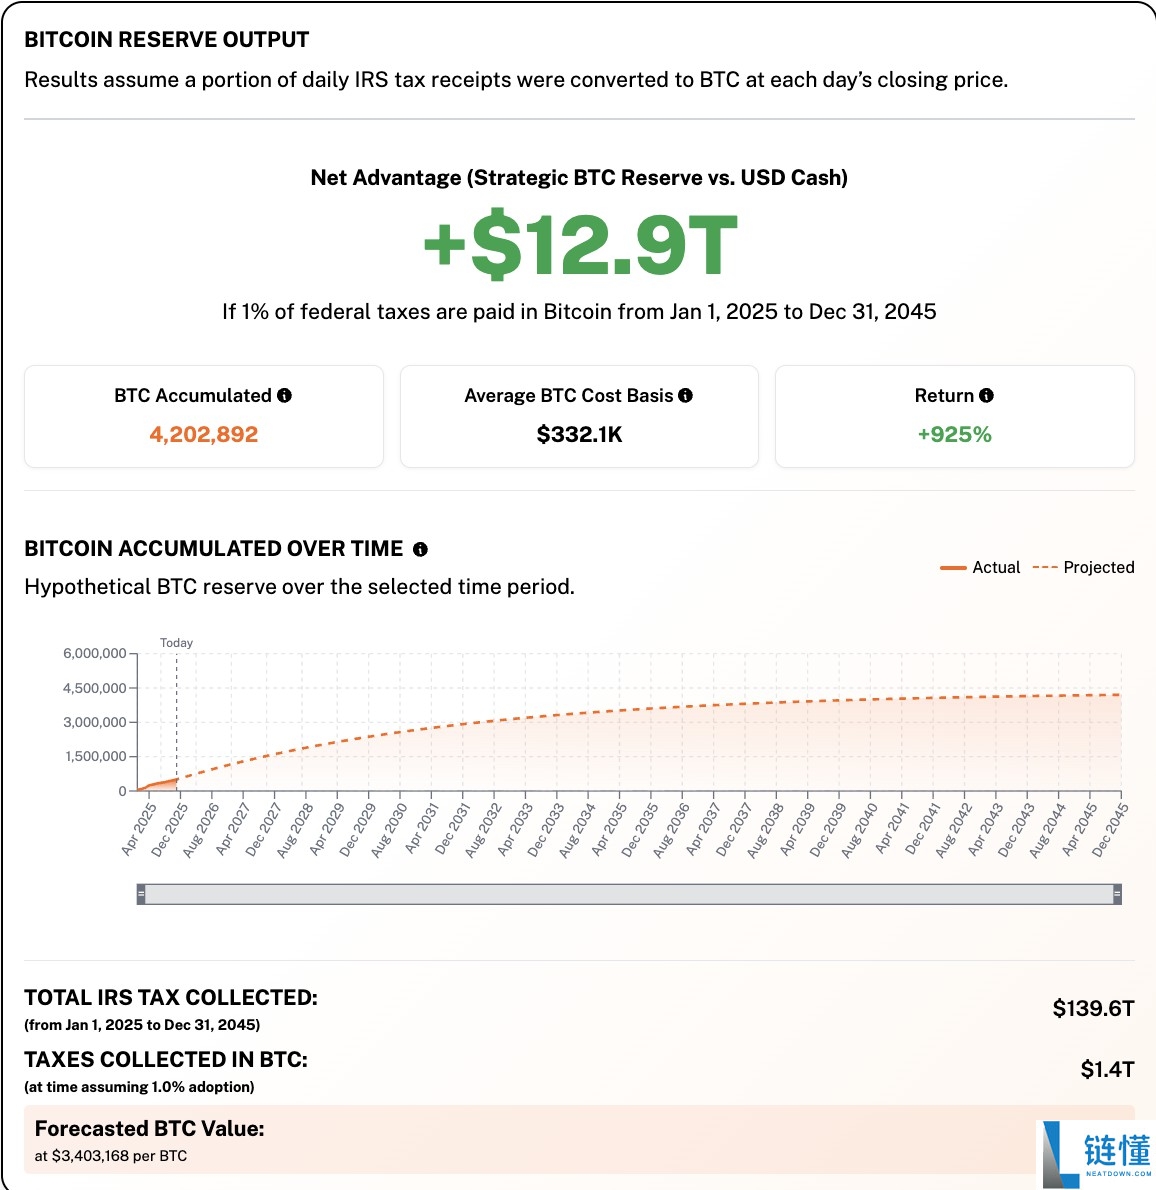Click left handle of chart range slider
This screenshot has width=1156, height=1190.
coord(141,894)
